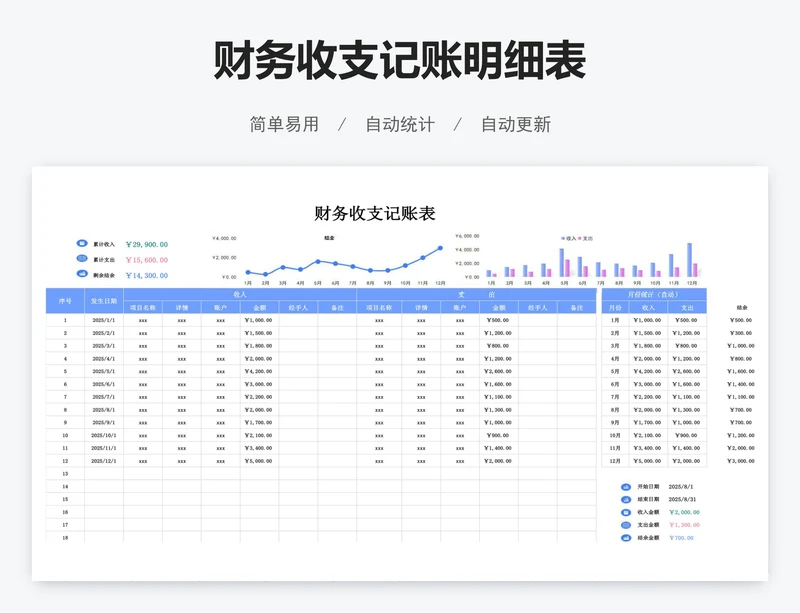The height and width of the screenshot is (613, 800).
Task: Click the 月份统计（自动） header
Action: 654,295
